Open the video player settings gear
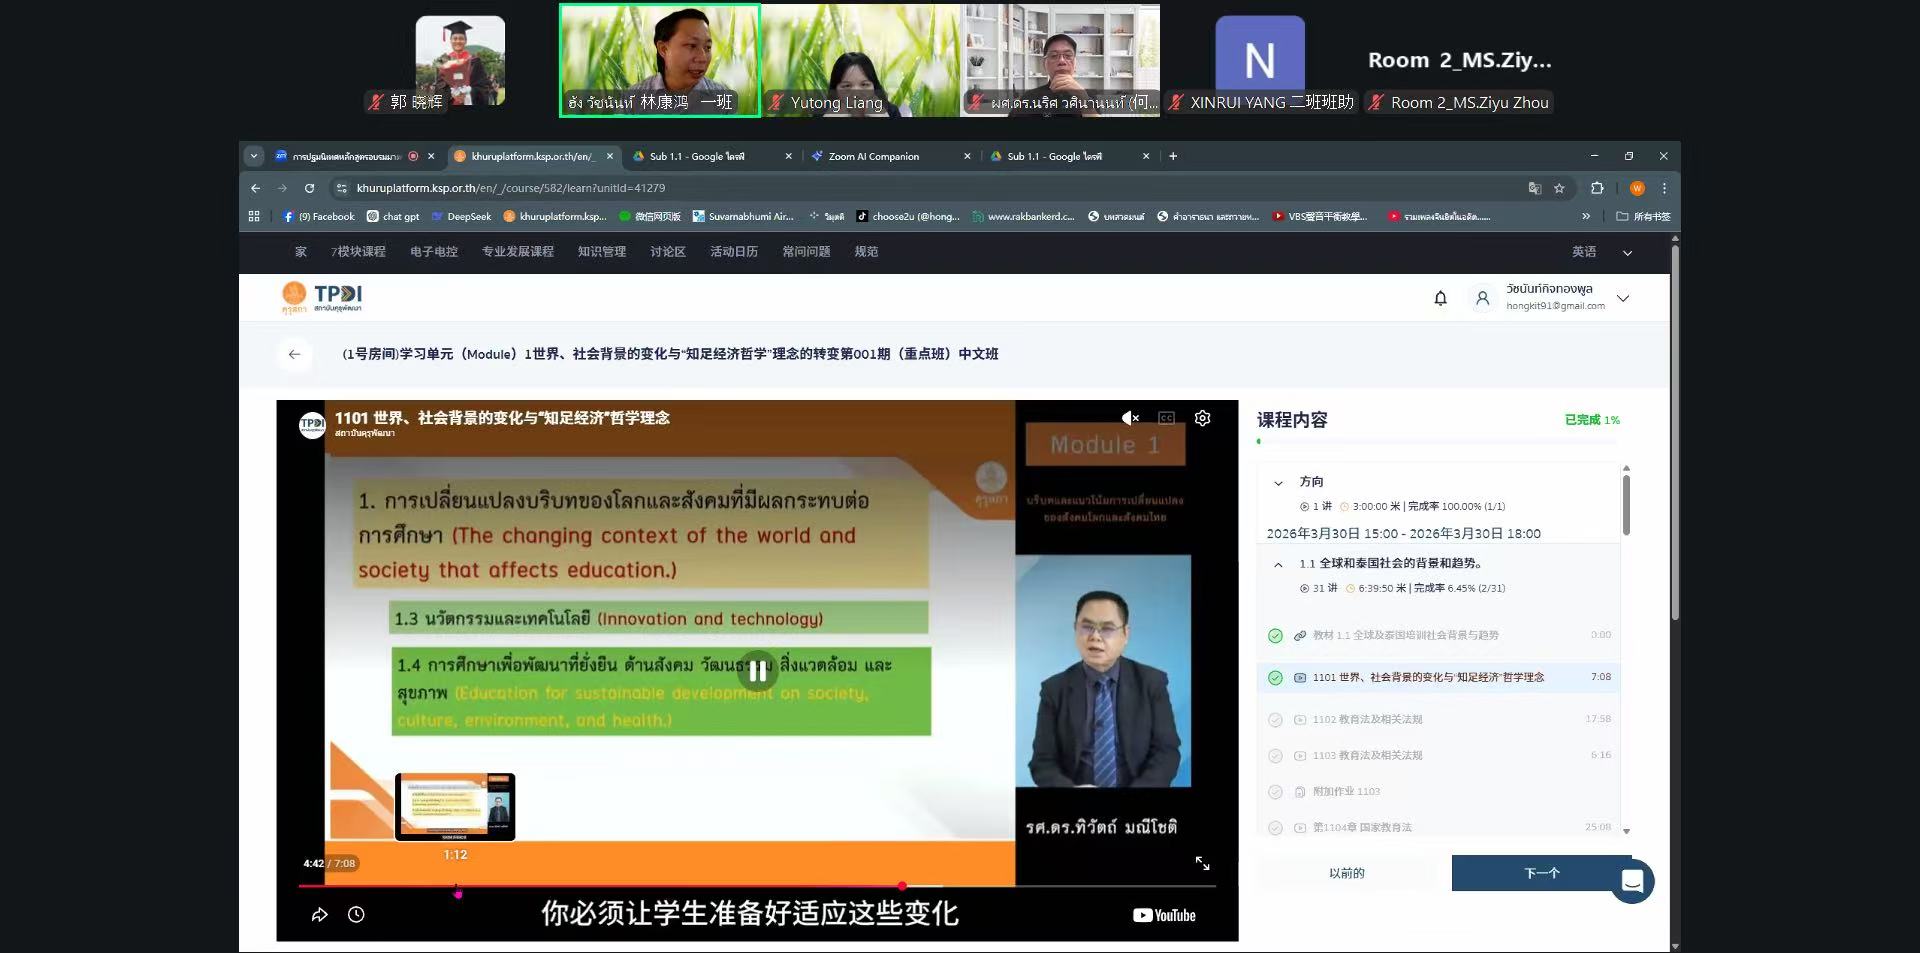This screenshot has height=953, width=1920. point(1202,418)
